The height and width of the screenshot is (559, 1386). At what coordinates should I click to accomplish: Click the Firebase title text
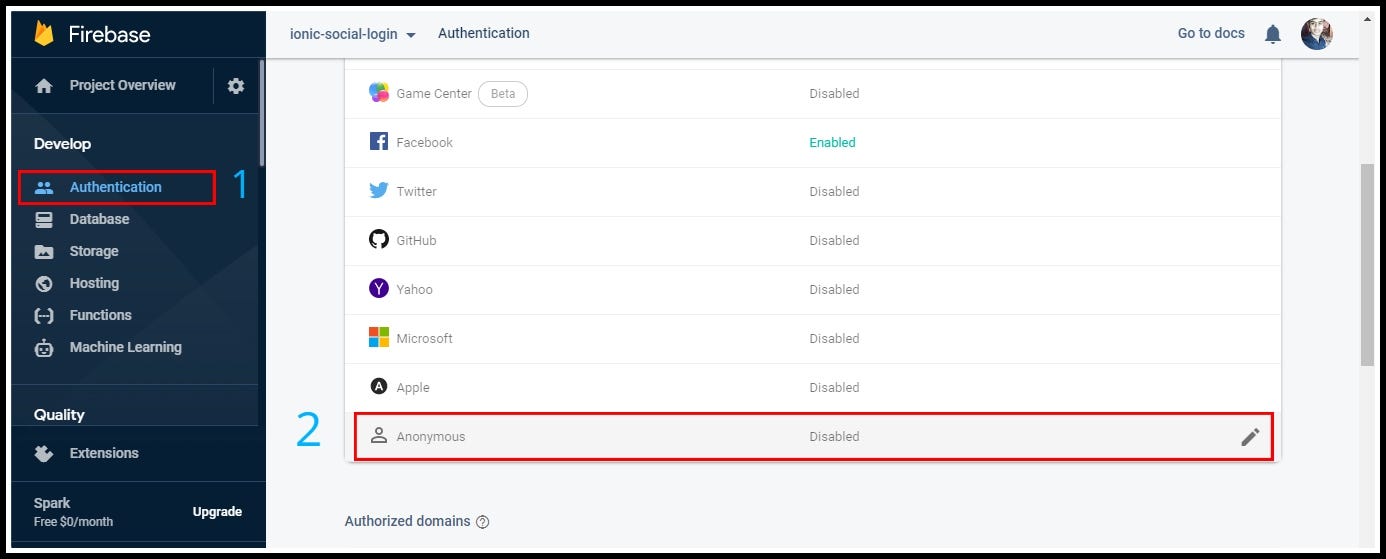pyautogui.click(x=109, y=34)
